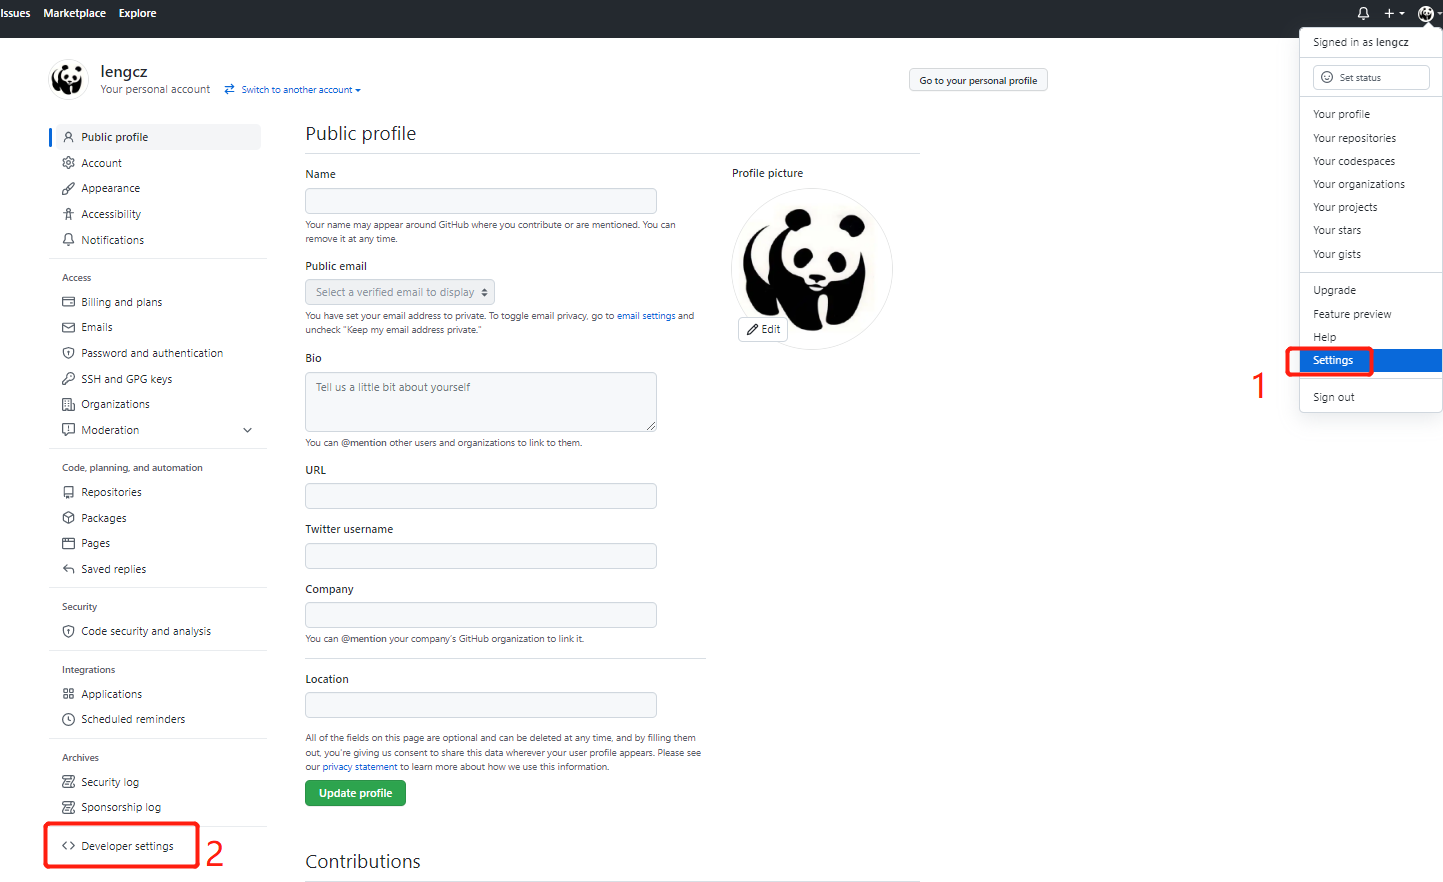Click the Notifications bell icon in sidebar
Image resolution: width=1443 pixels, height=882 pixels.
68,240
